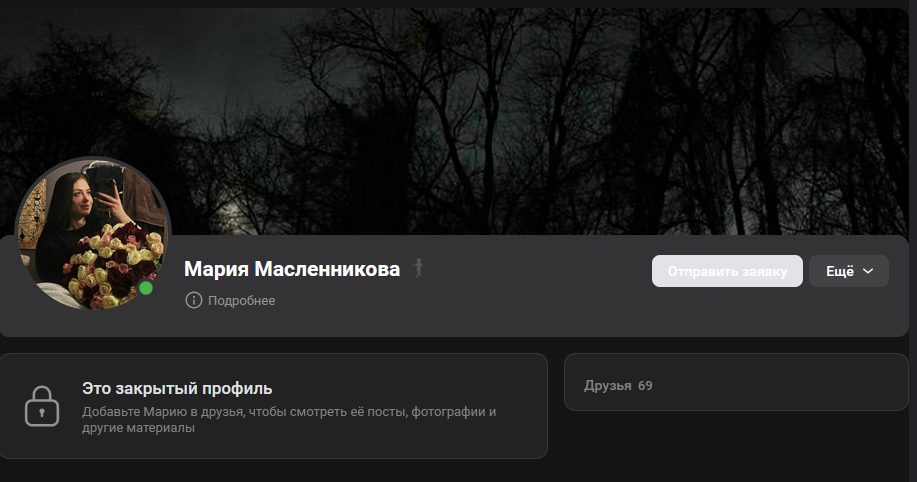Click the friends count number 69
Screen dimensions: 917x482
click(x=645, y=385)
